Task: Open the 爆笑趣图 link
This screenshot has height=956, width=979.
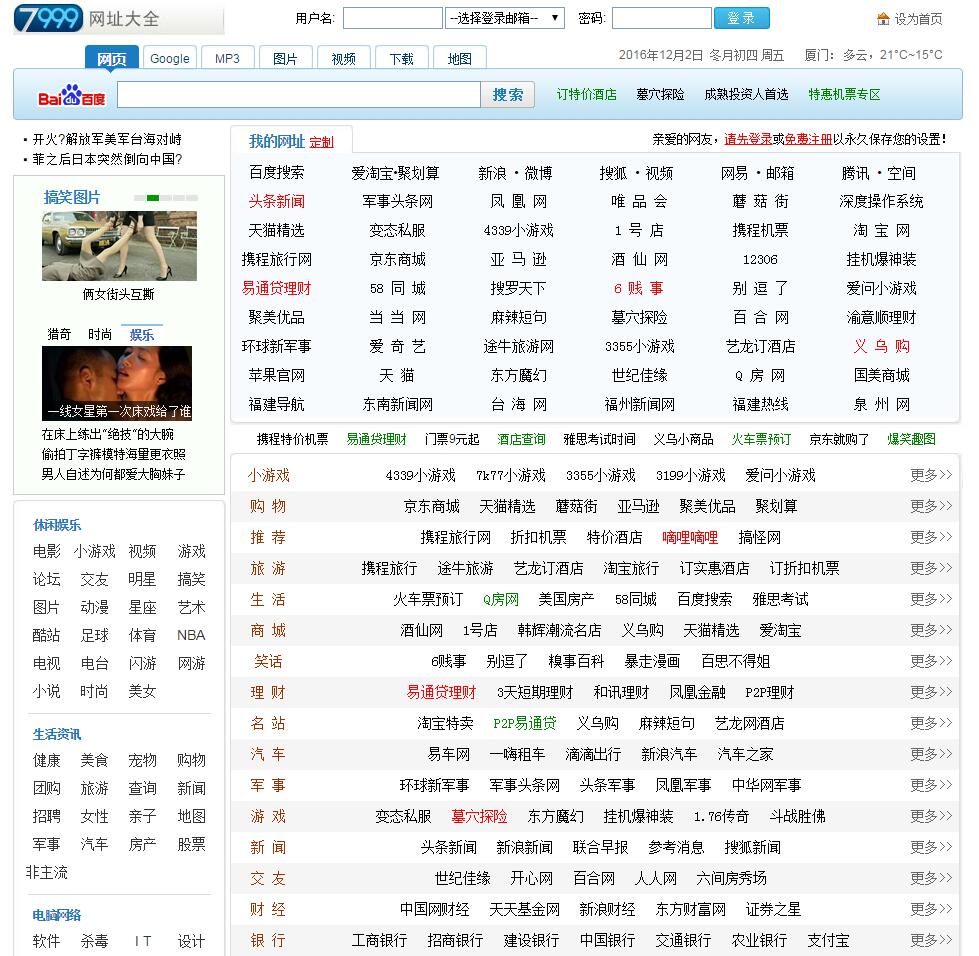Action: coord(912,439)
